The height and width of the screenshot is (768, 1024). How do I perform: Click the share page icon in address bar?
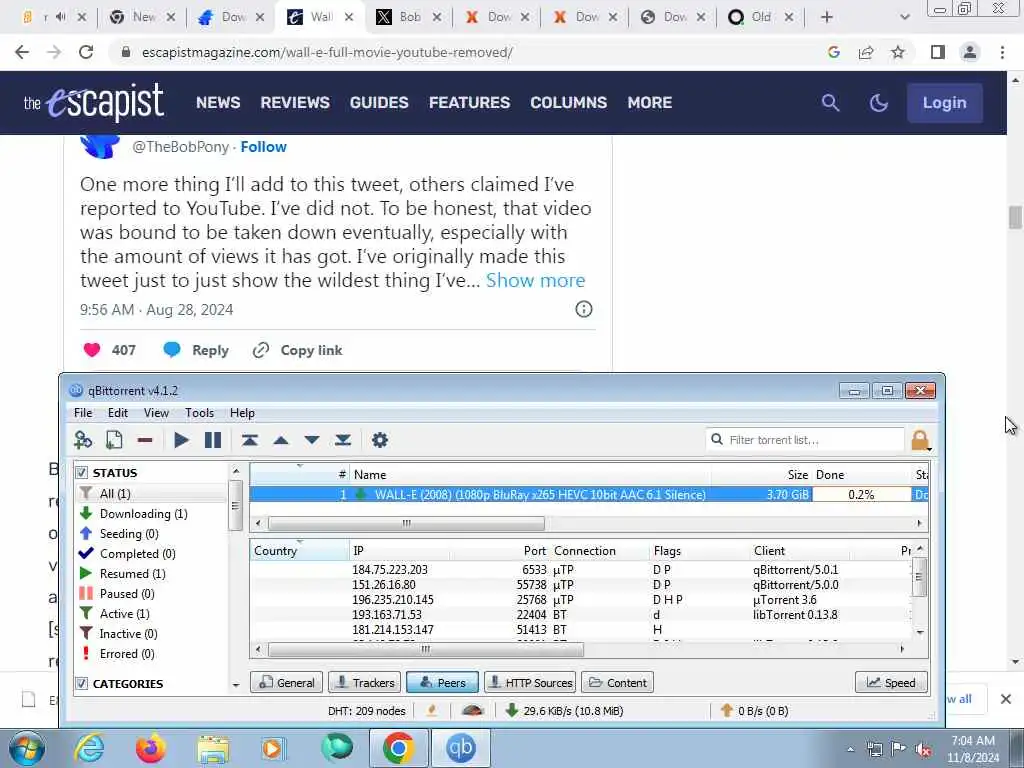pyautogui.click(x=866, y=52)
